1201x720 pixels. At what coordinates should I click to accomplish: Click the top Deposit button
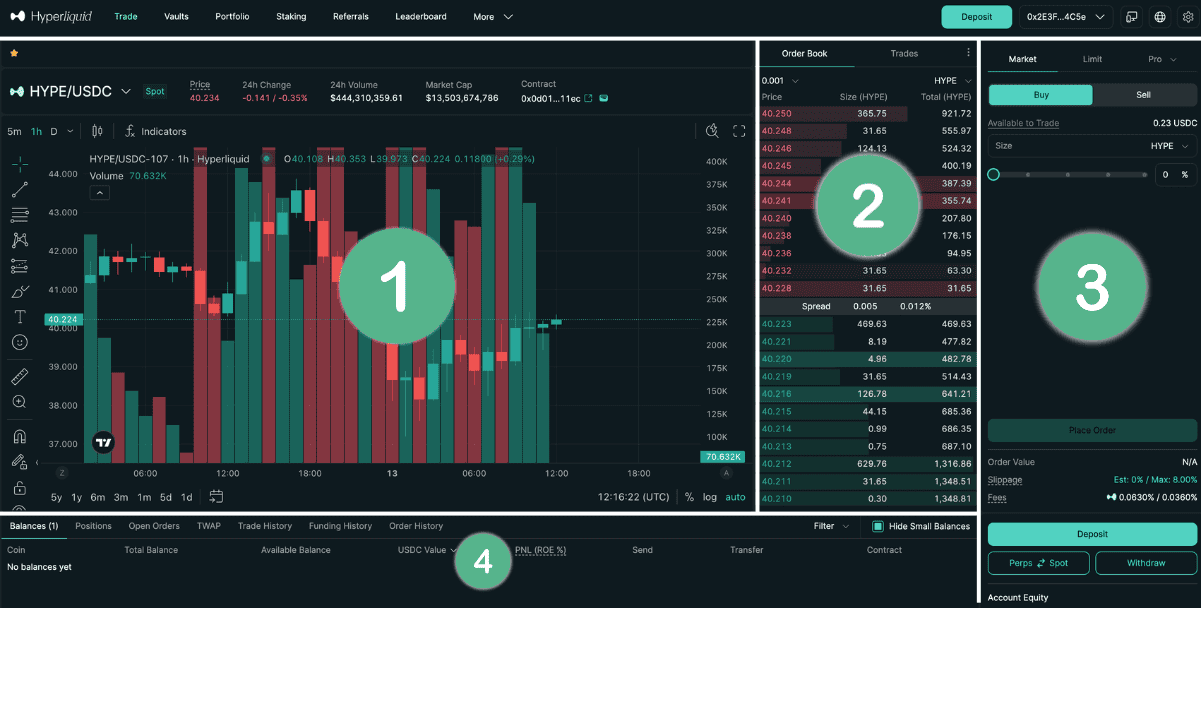[x=976, y=17]
